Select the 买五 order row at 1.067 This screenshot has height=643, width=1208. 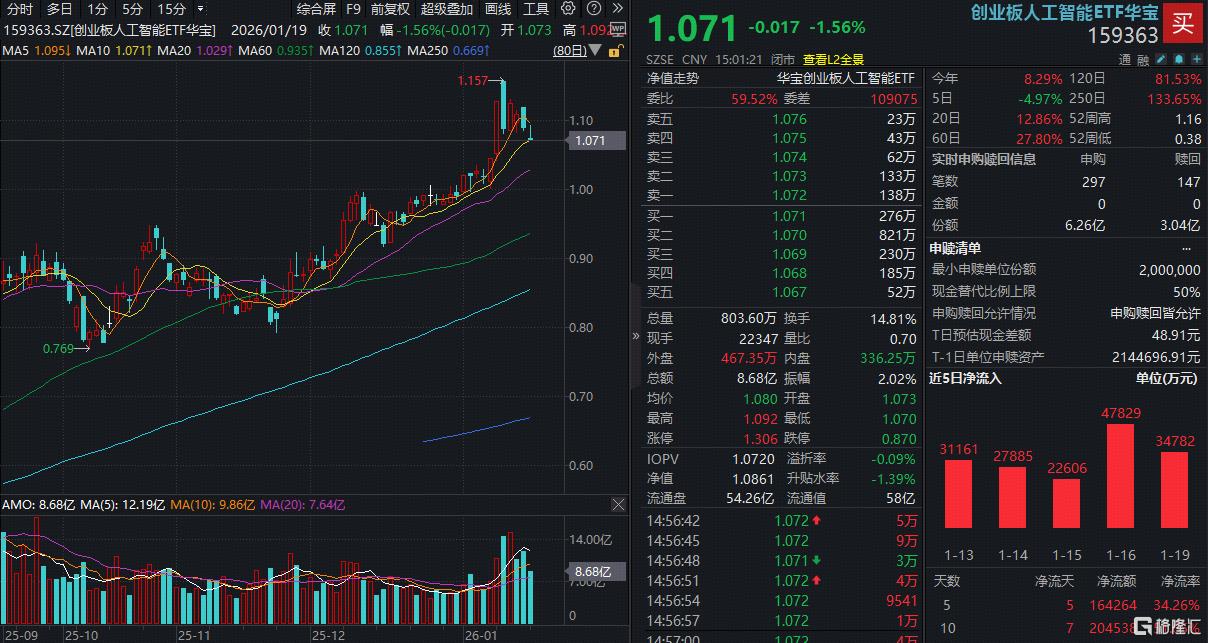781,292
